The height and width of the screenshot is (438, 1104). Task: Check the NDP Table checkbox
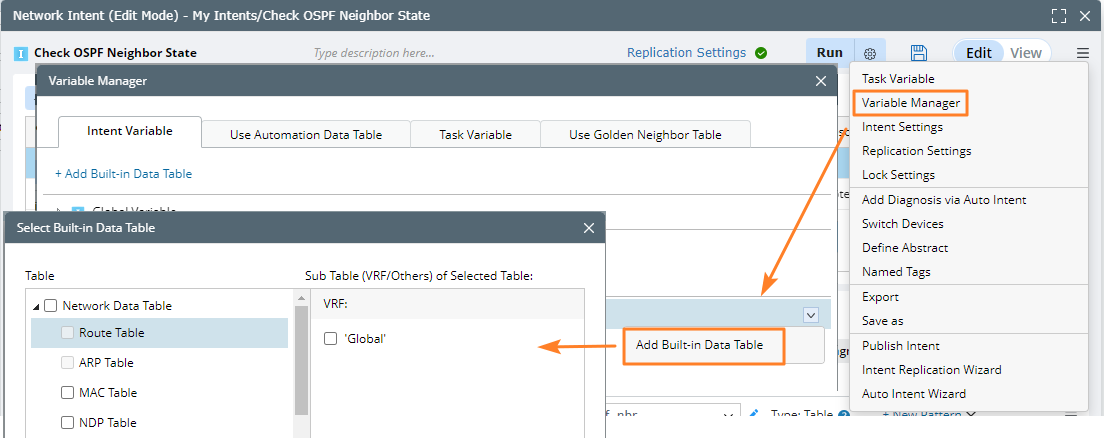click(x=68, y=423)
